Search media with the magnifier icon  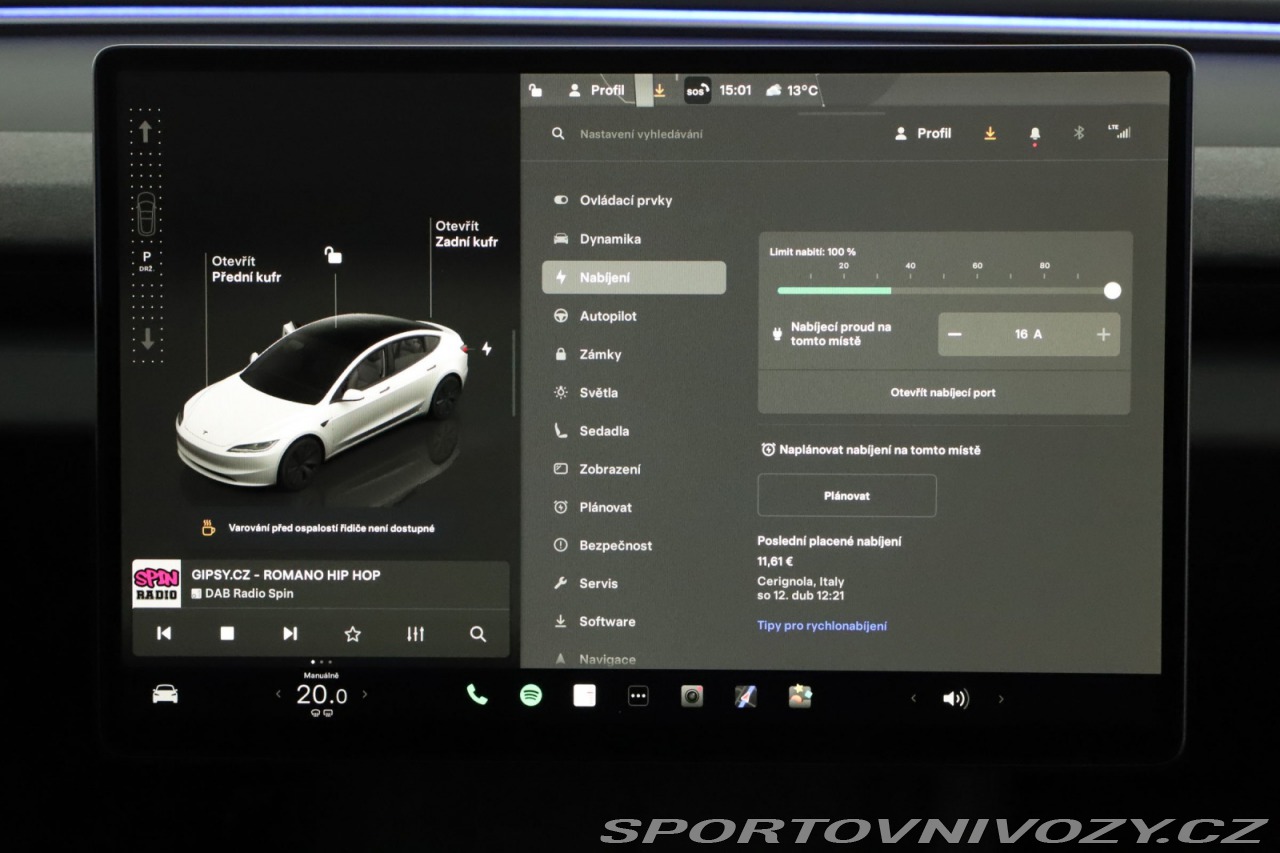(x=478, y=634)
